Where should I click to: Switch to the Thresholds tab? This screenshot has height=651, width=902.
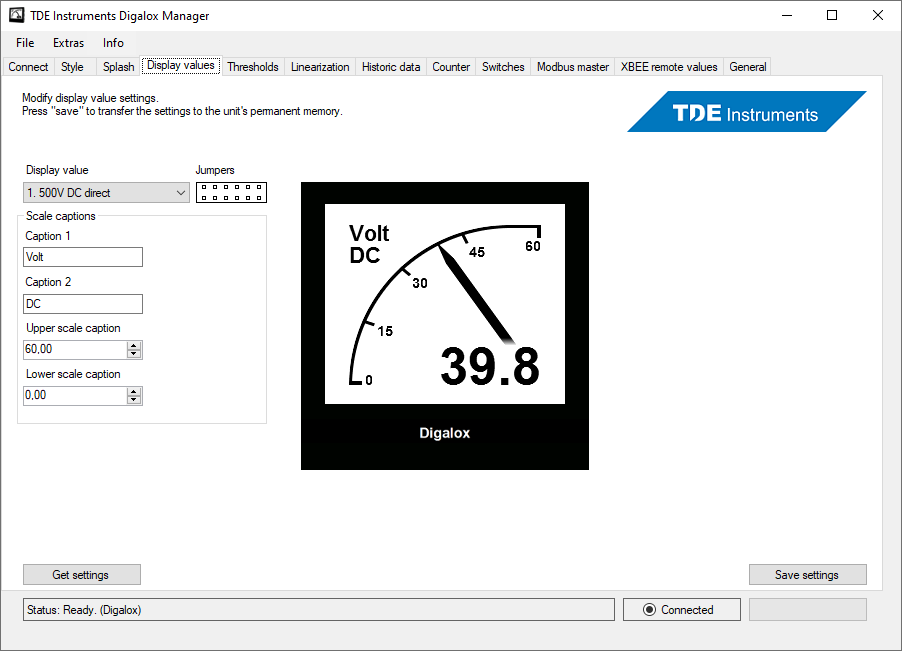pos(252,67)
